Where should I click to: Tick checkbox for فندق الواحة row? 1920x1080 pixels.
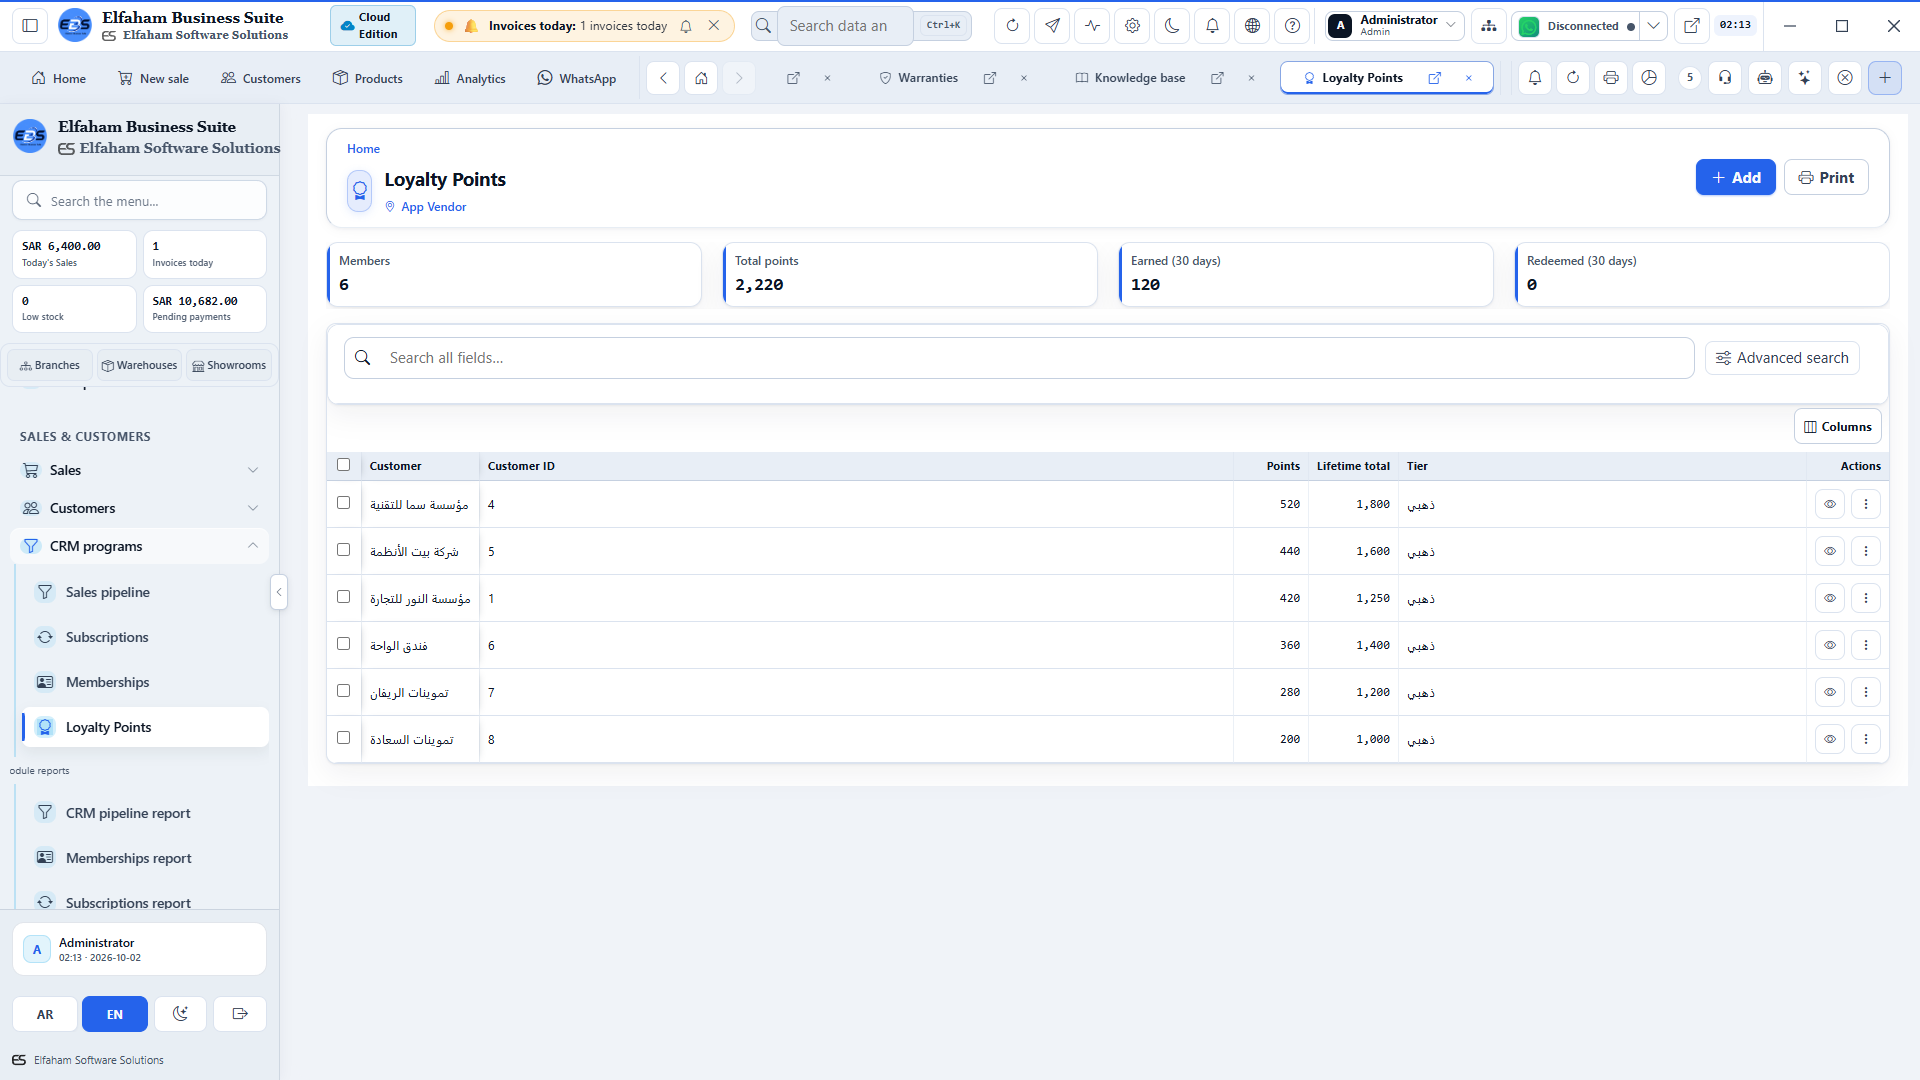pyautogui.click(x=344, y=644)
